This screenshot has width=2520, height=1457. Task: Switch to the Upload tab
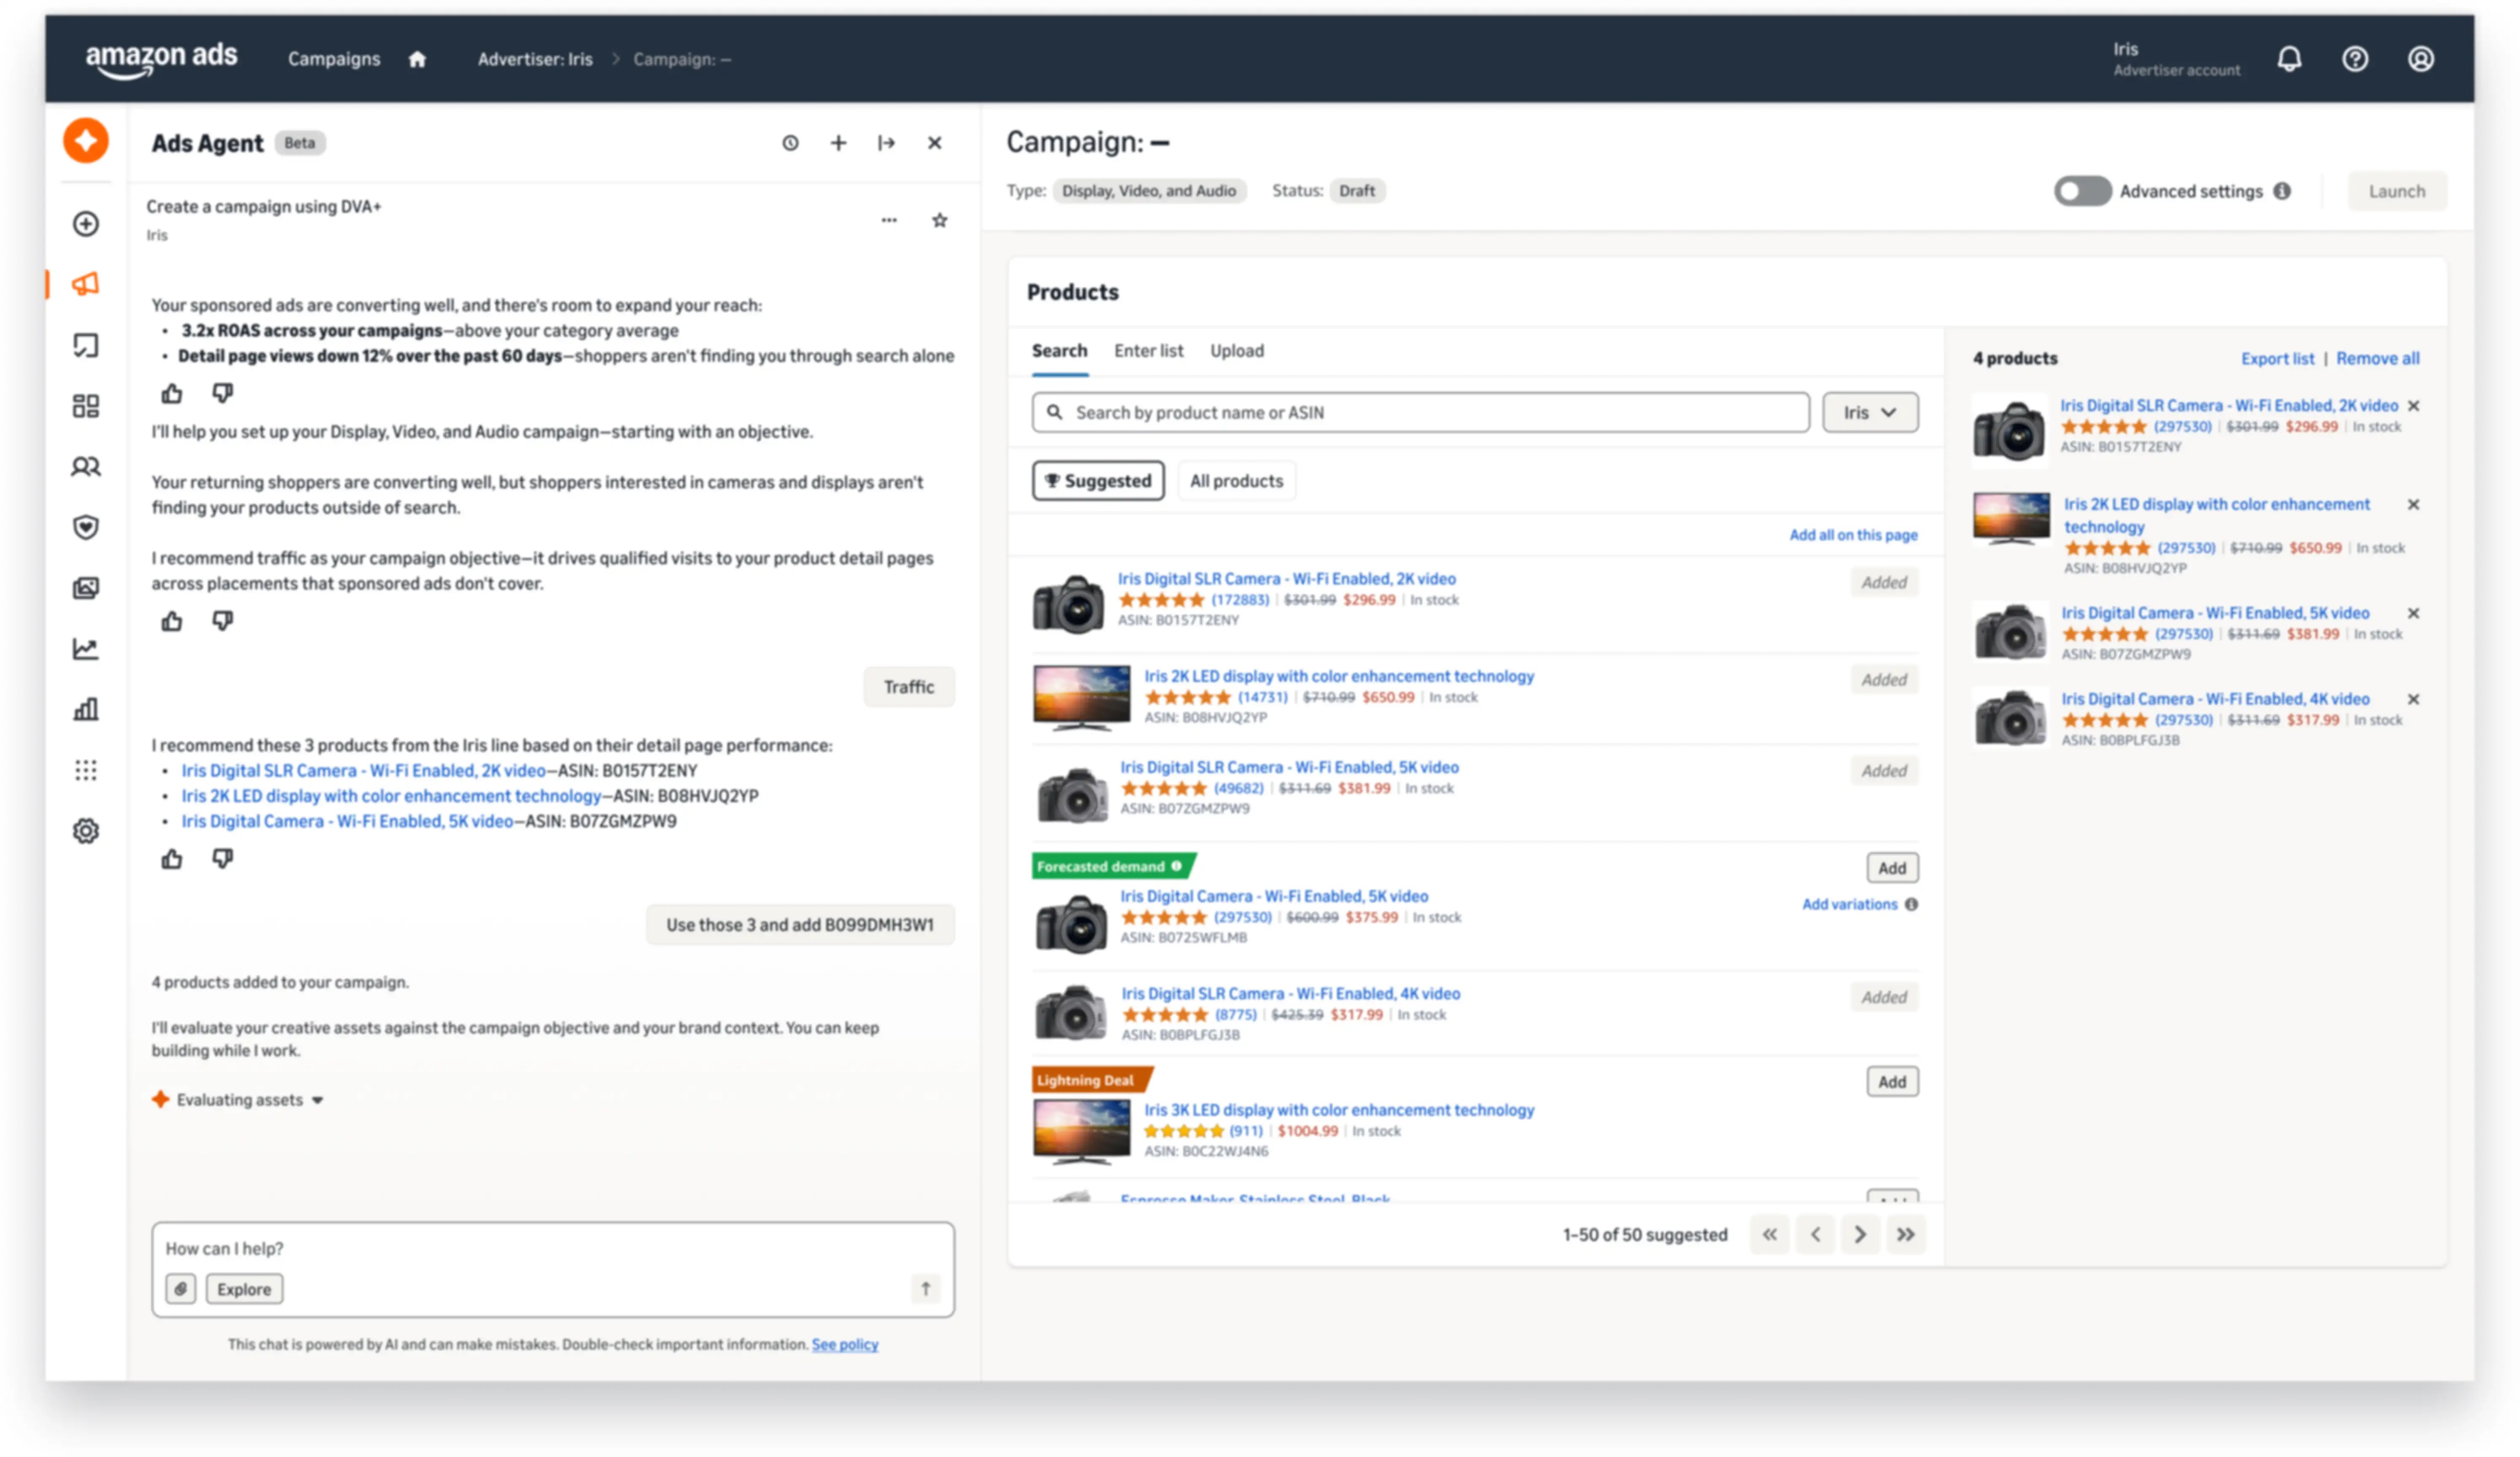[x=1237, y=351]
